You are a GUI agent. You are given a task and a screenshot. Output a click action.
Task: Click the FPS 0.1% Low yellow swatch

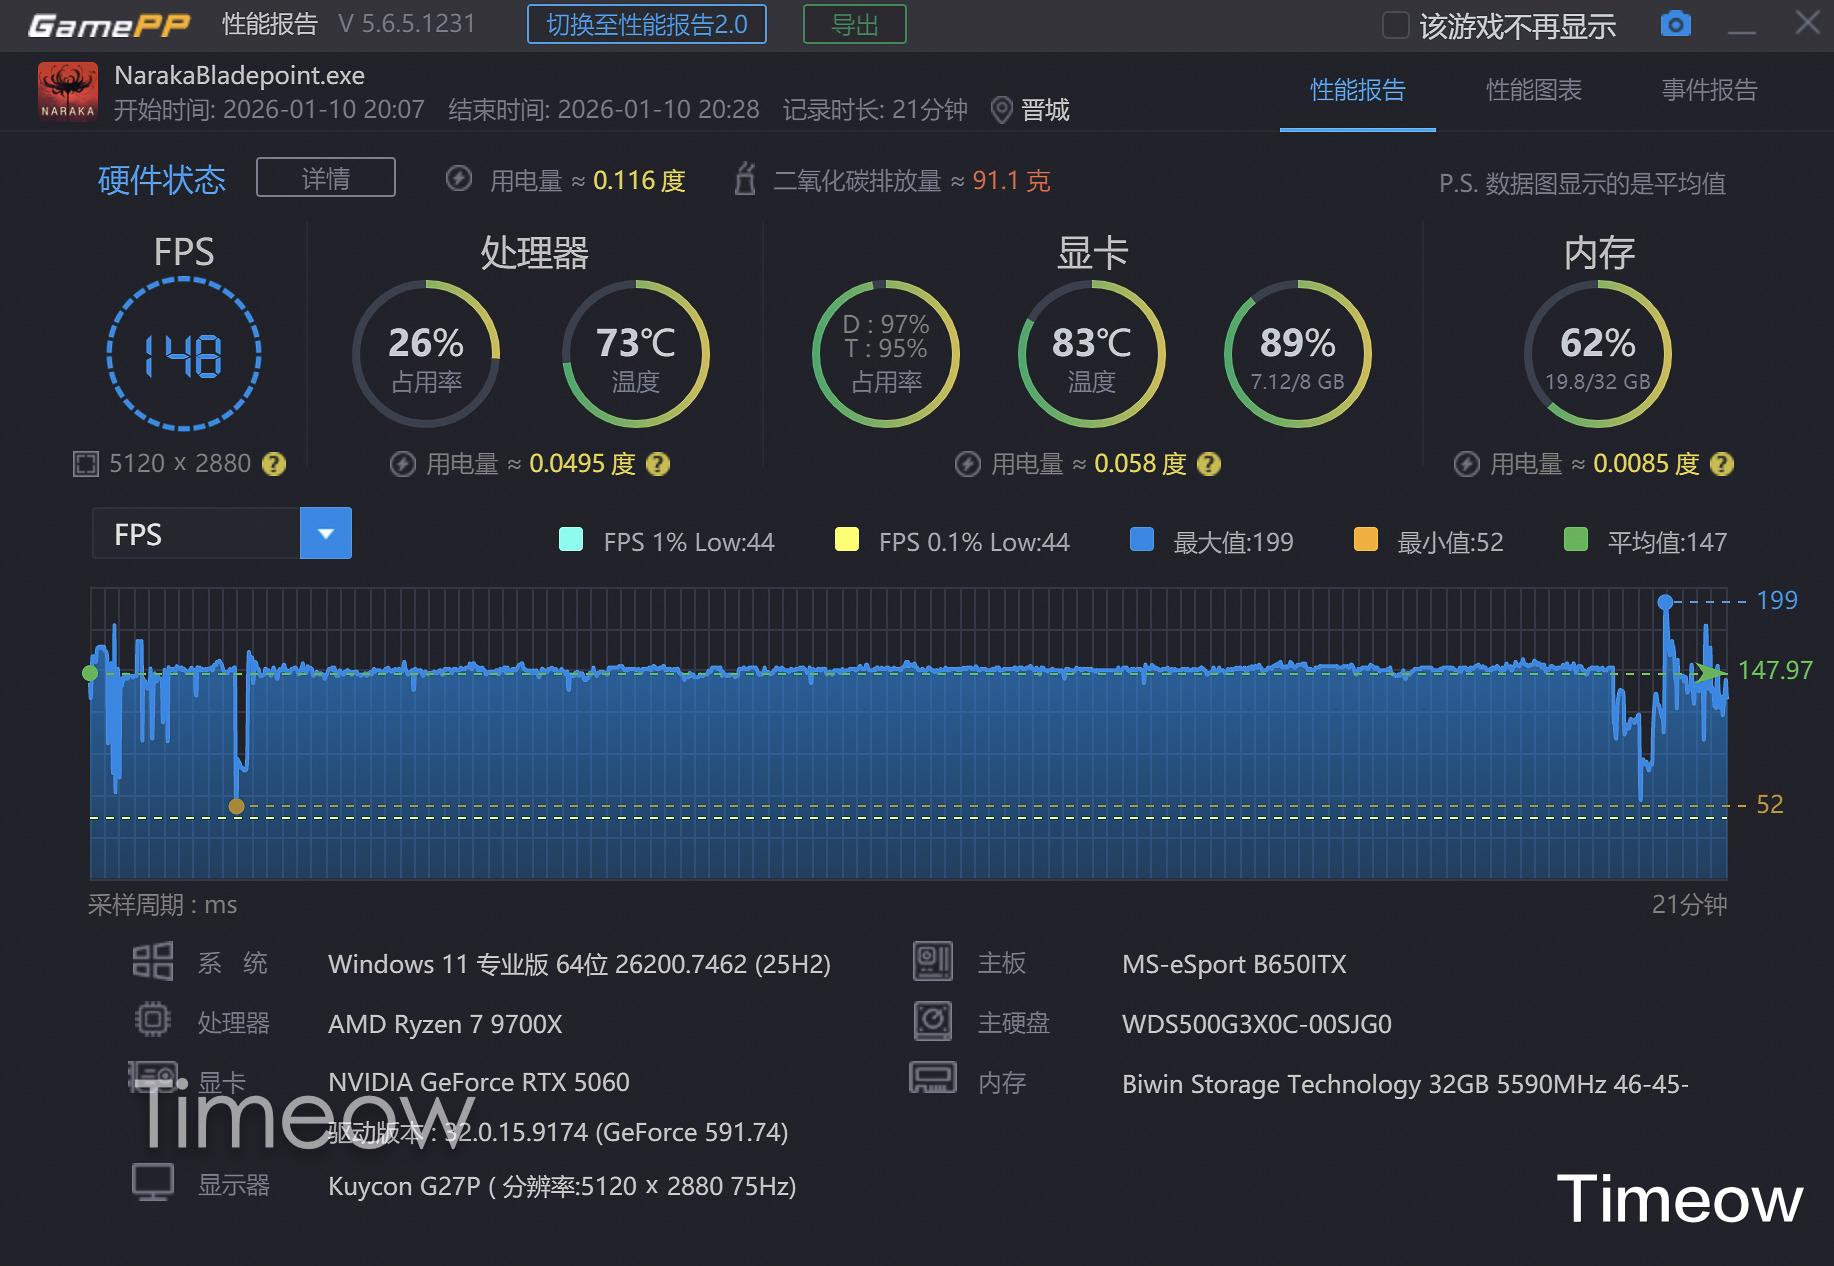(x=847, y=539)
